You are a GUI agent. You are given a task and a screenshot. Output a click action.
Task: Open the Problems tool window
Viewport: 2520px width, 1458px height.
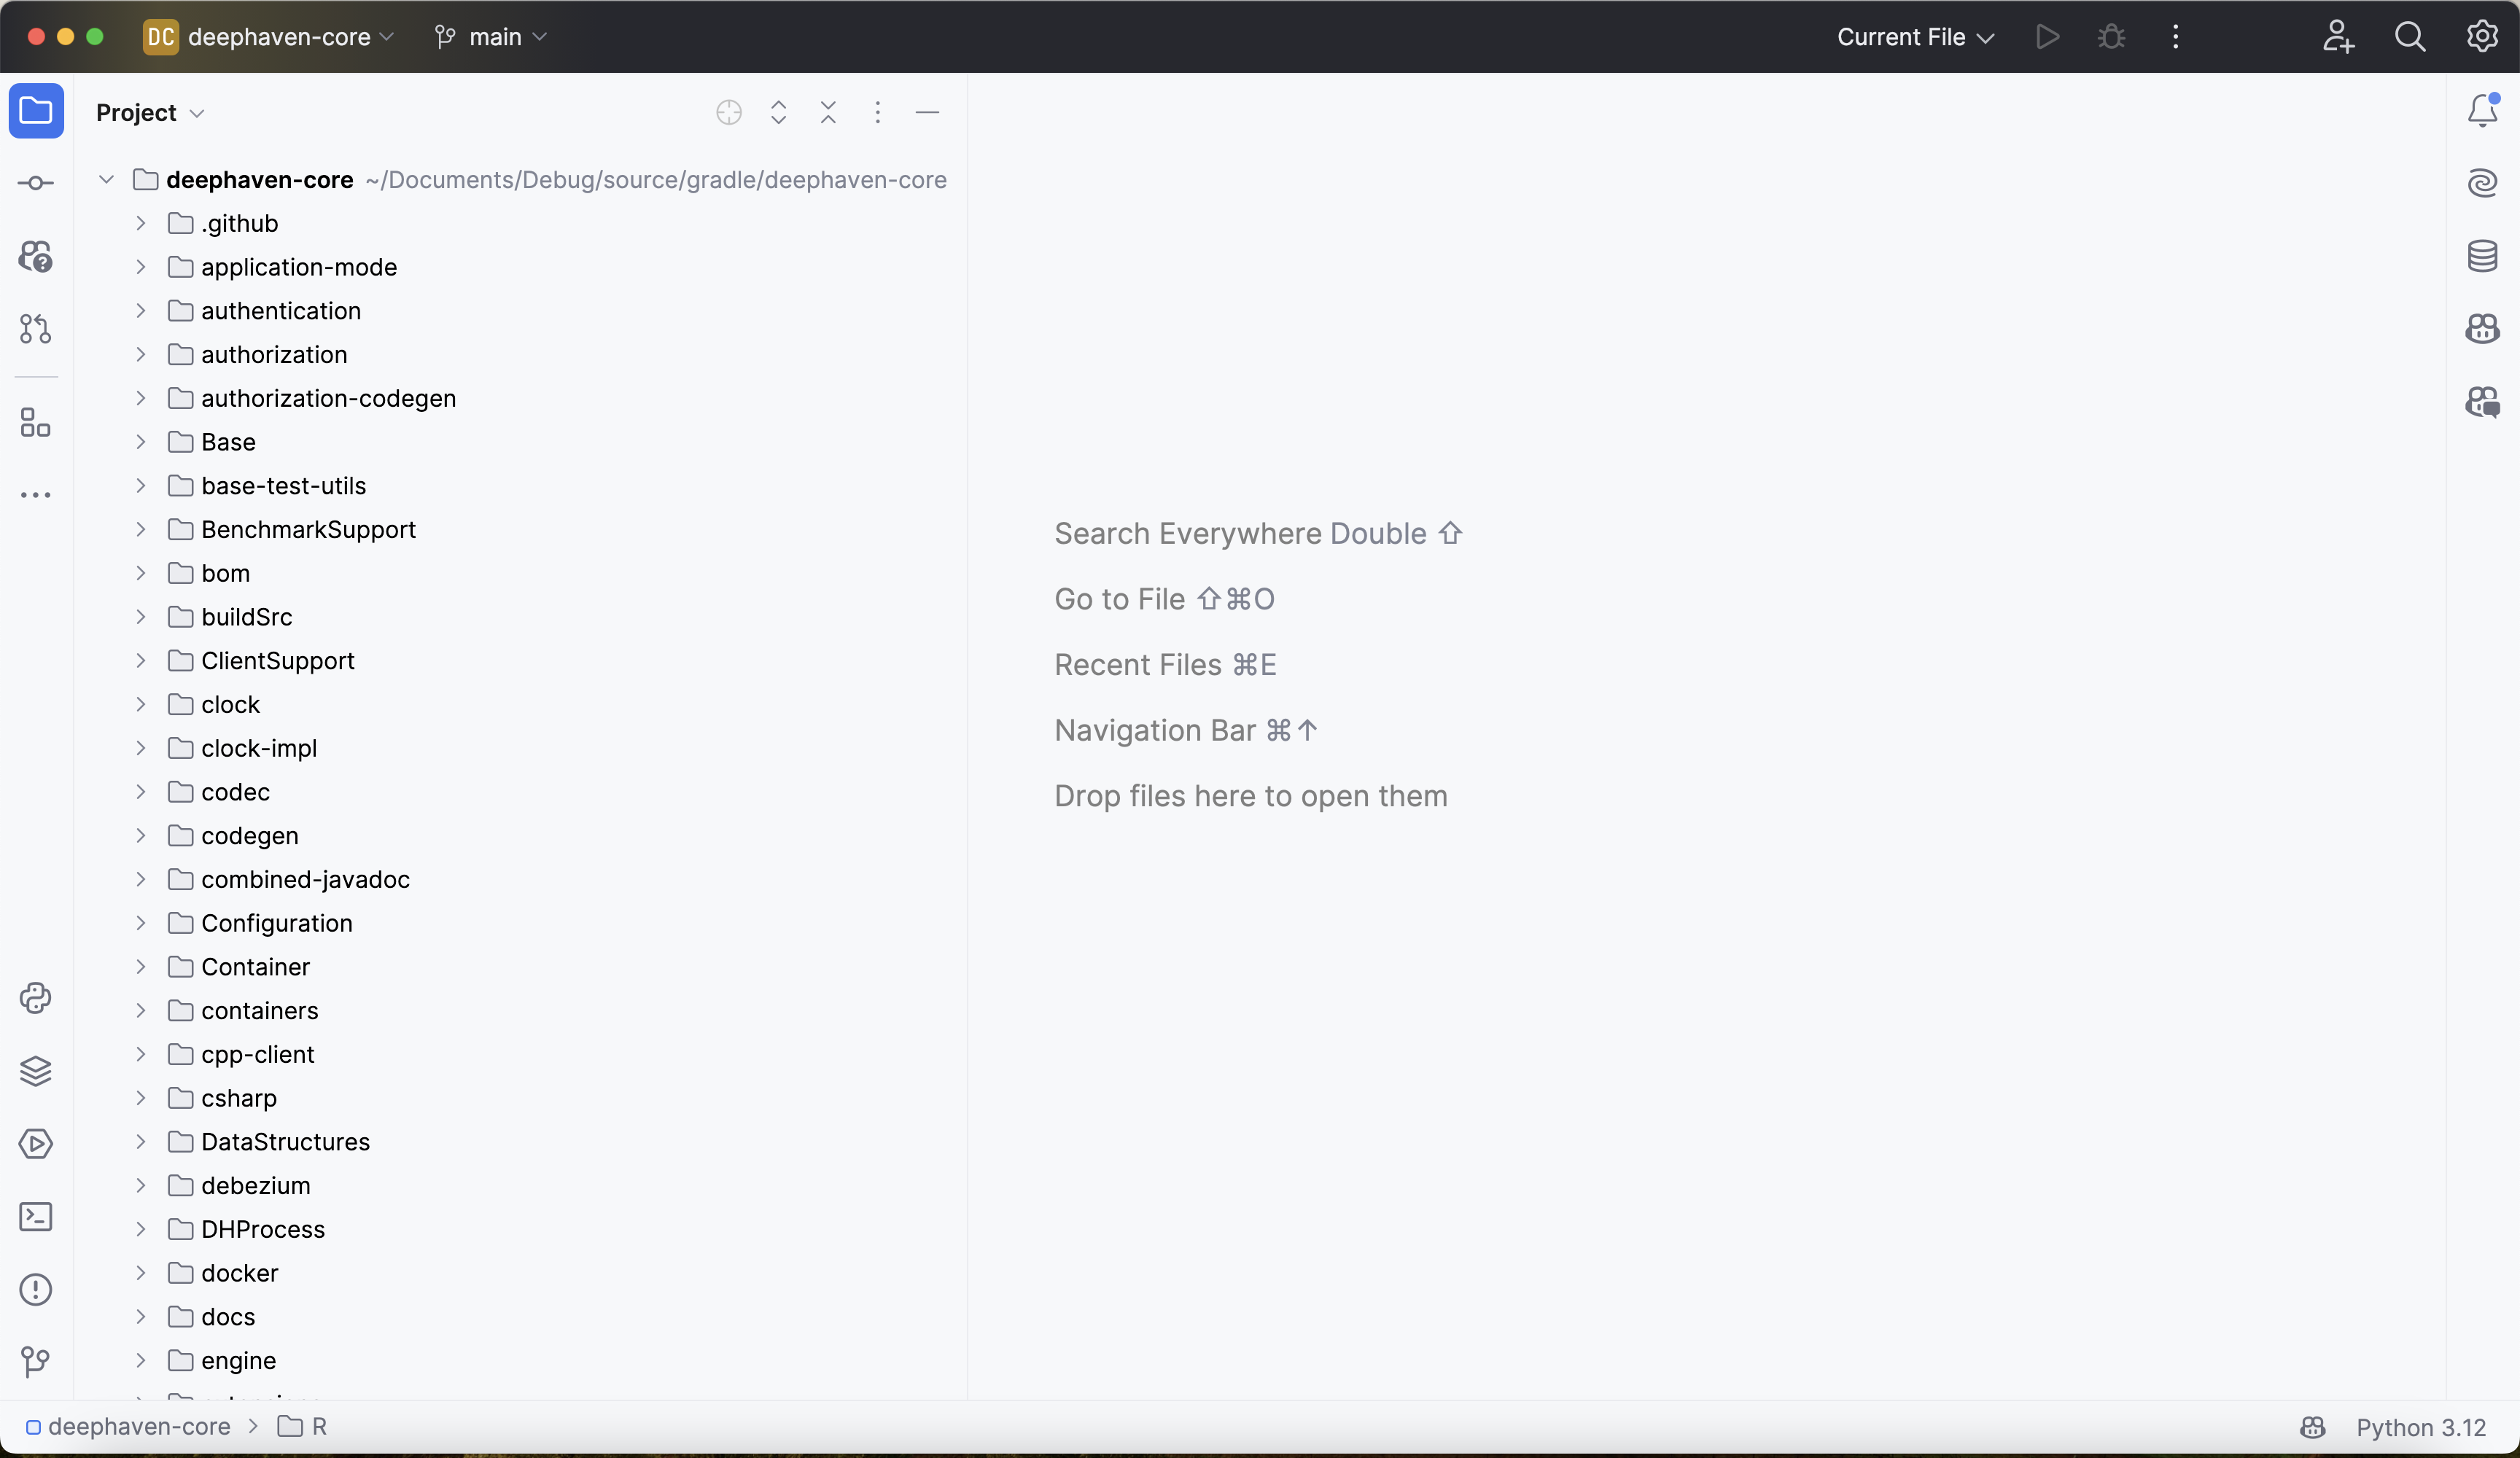tap(36, 1290)
